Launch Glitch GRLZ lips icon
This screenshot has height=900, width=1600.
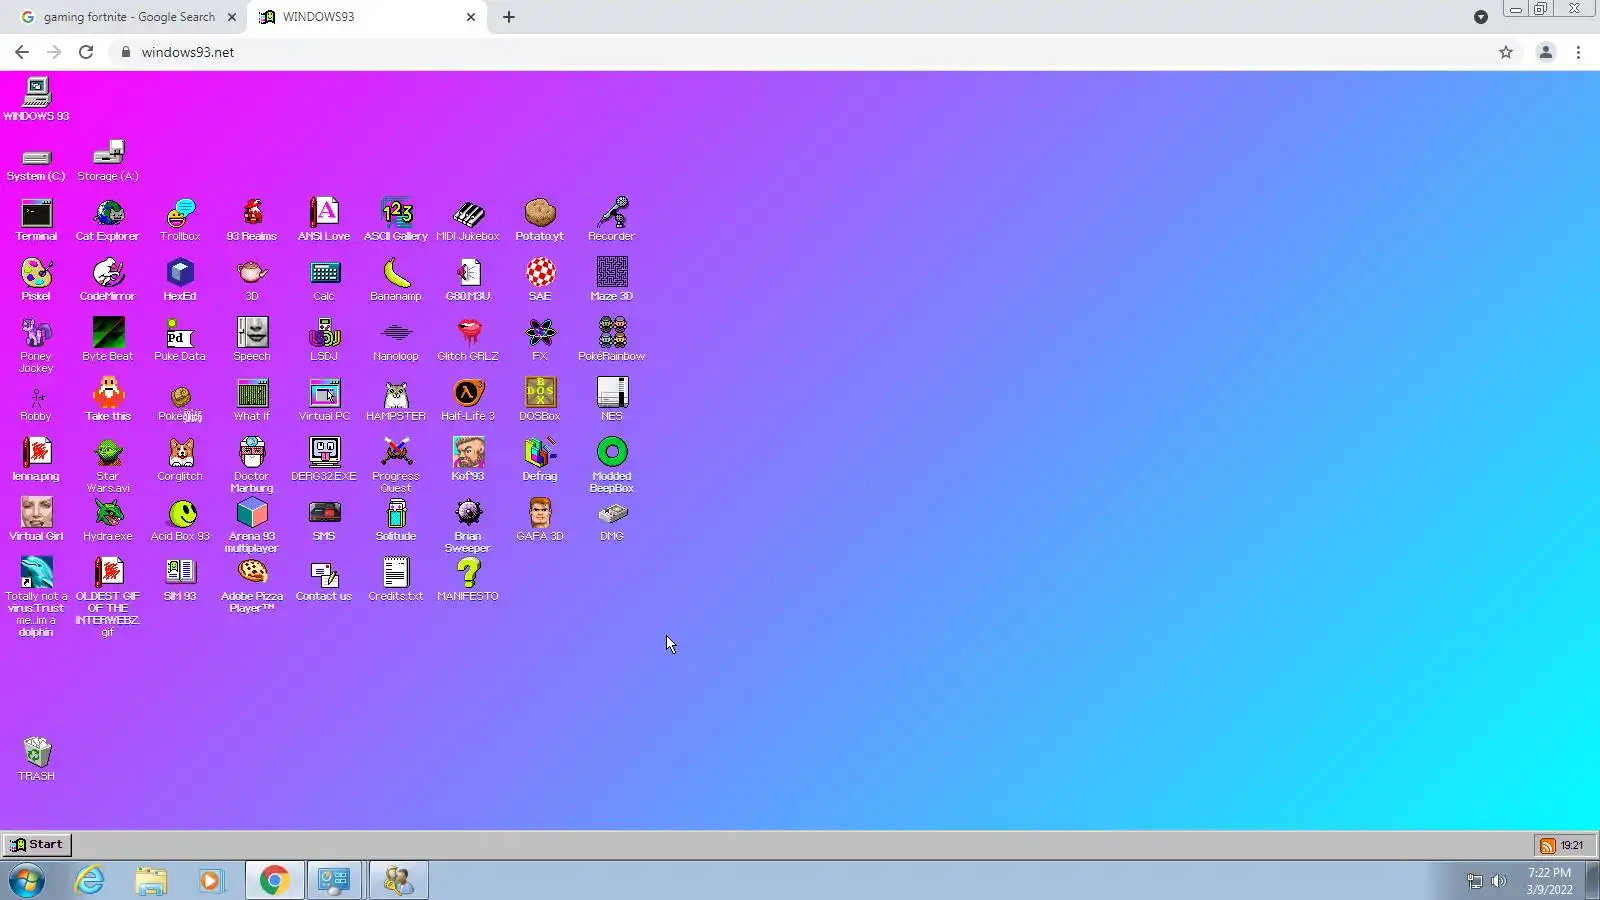click(x=468, y=340)
